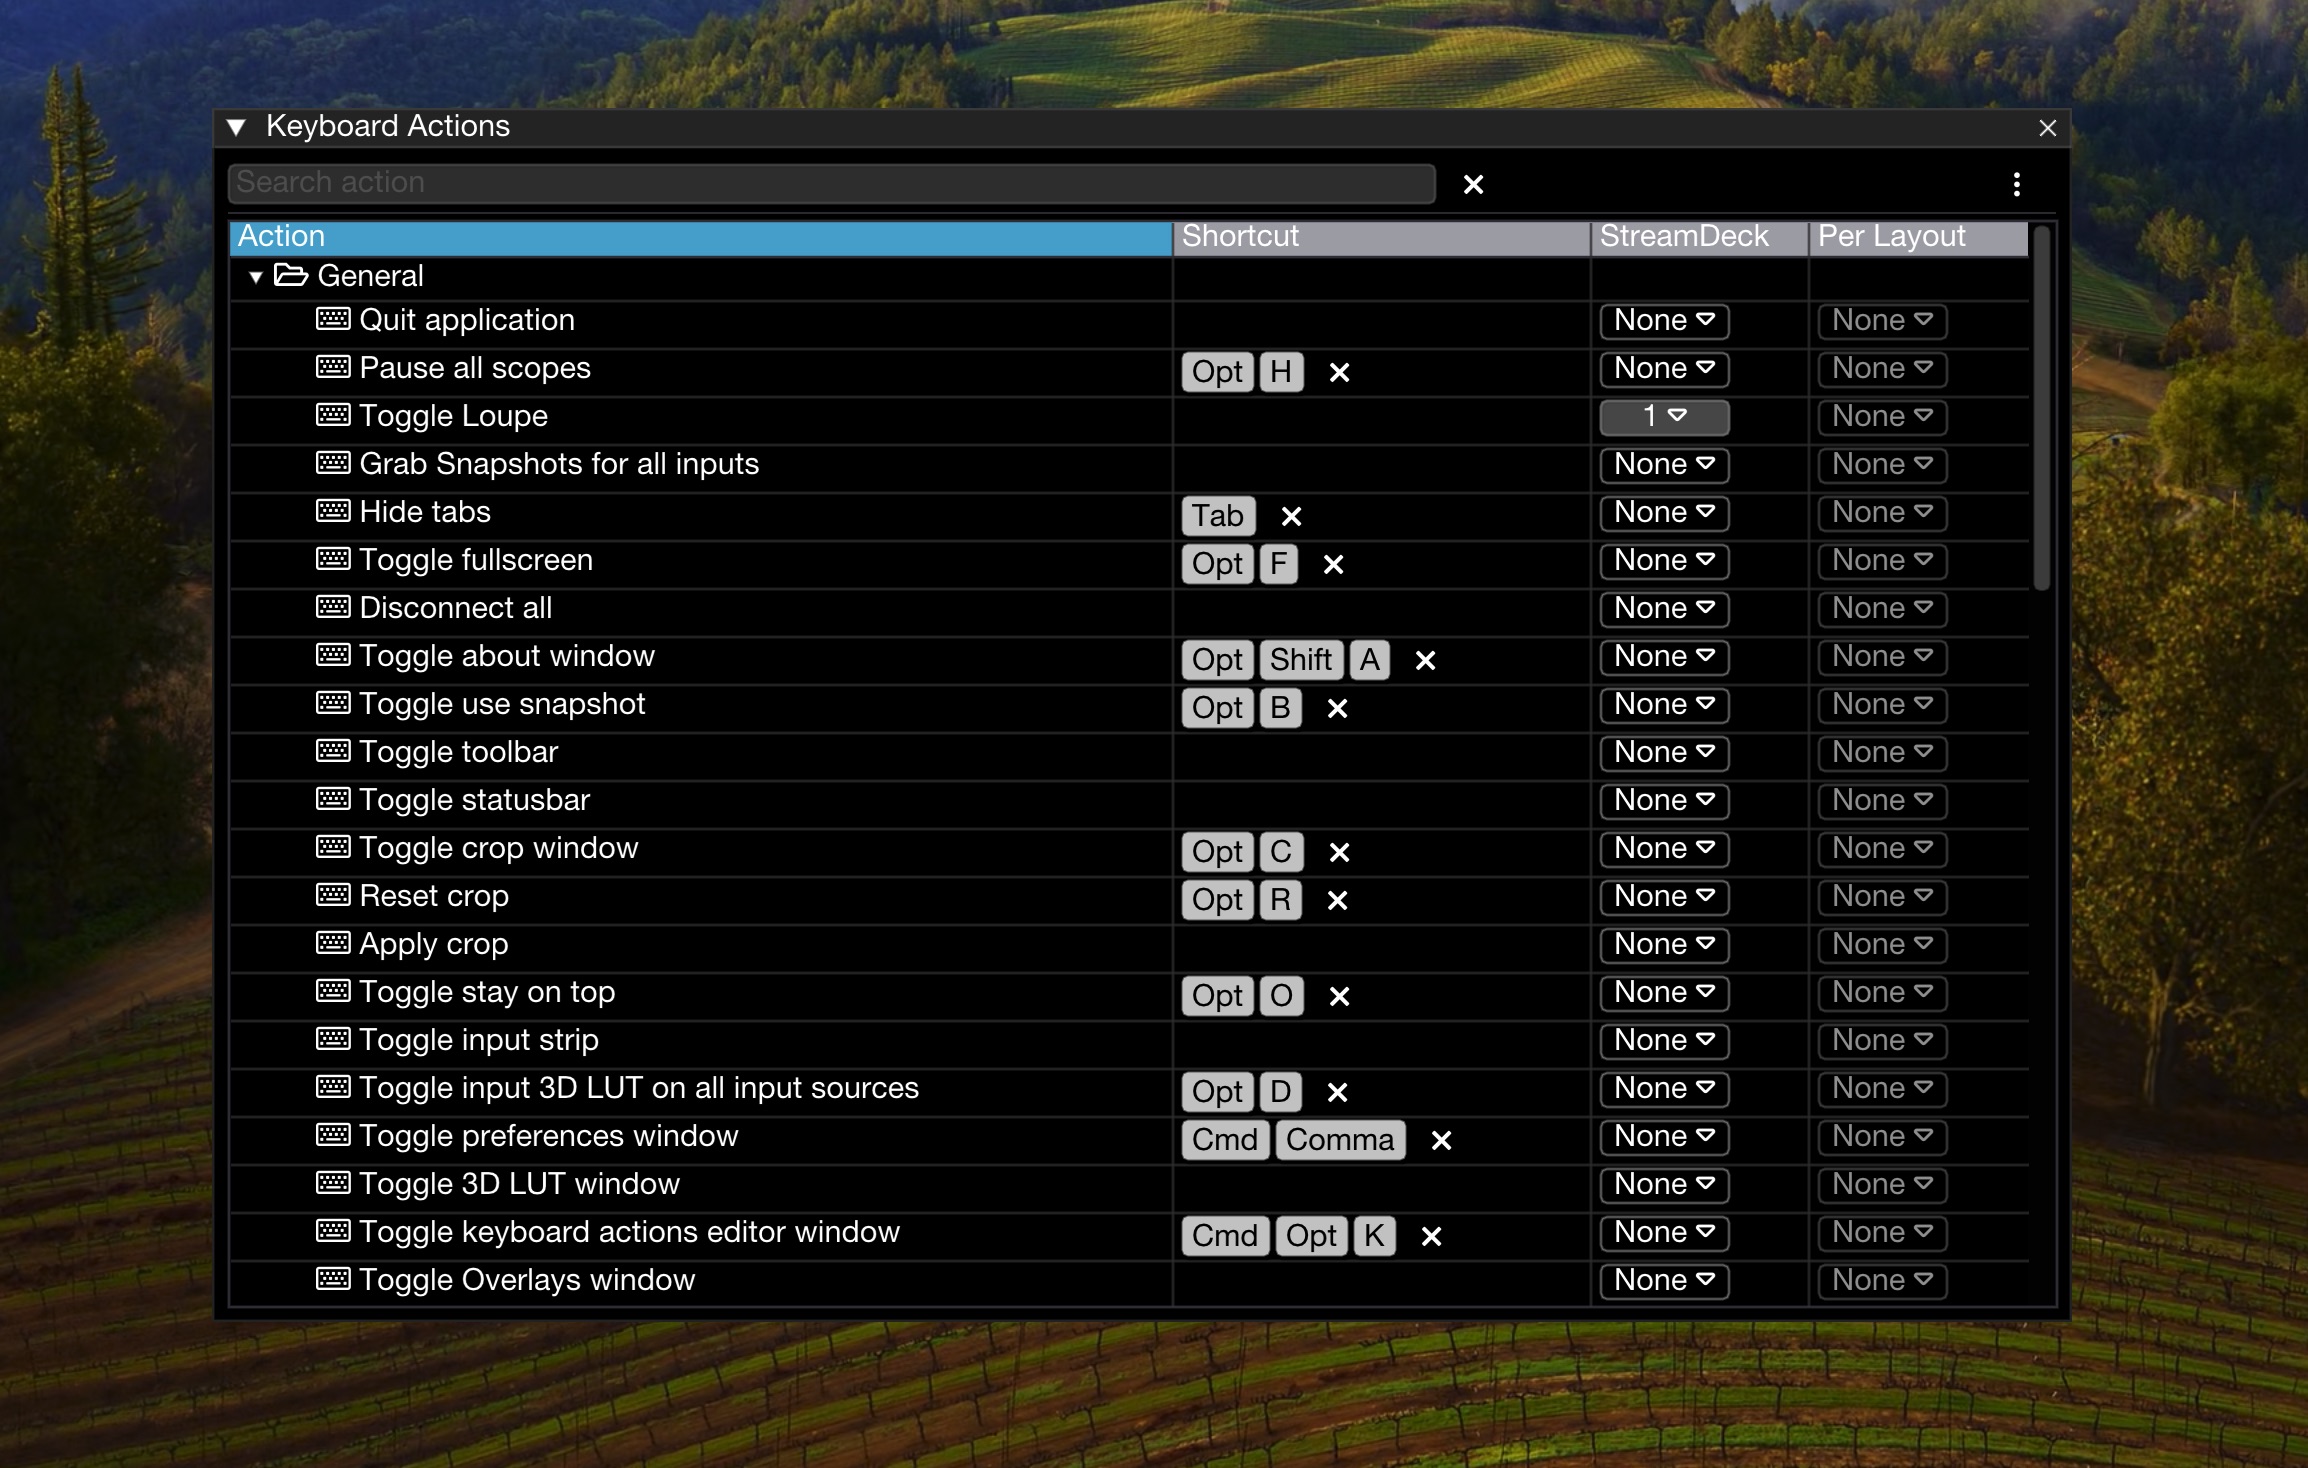Remove Cmd Comma shortcut for preferences window
The image size is (2308, 1468).
(x=1441, y=1140)
